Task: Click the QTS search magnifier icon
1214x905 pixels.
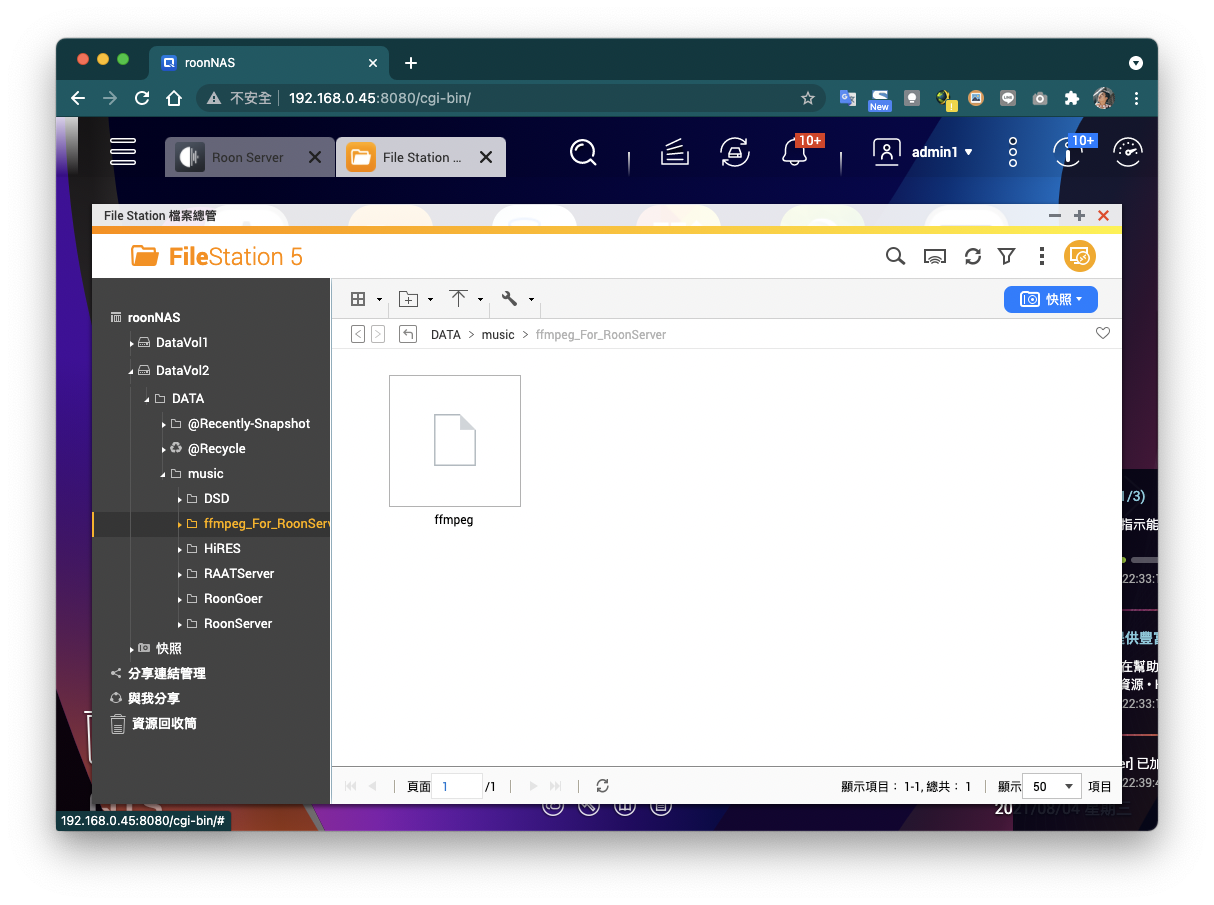Action: [x=583, y=153]
